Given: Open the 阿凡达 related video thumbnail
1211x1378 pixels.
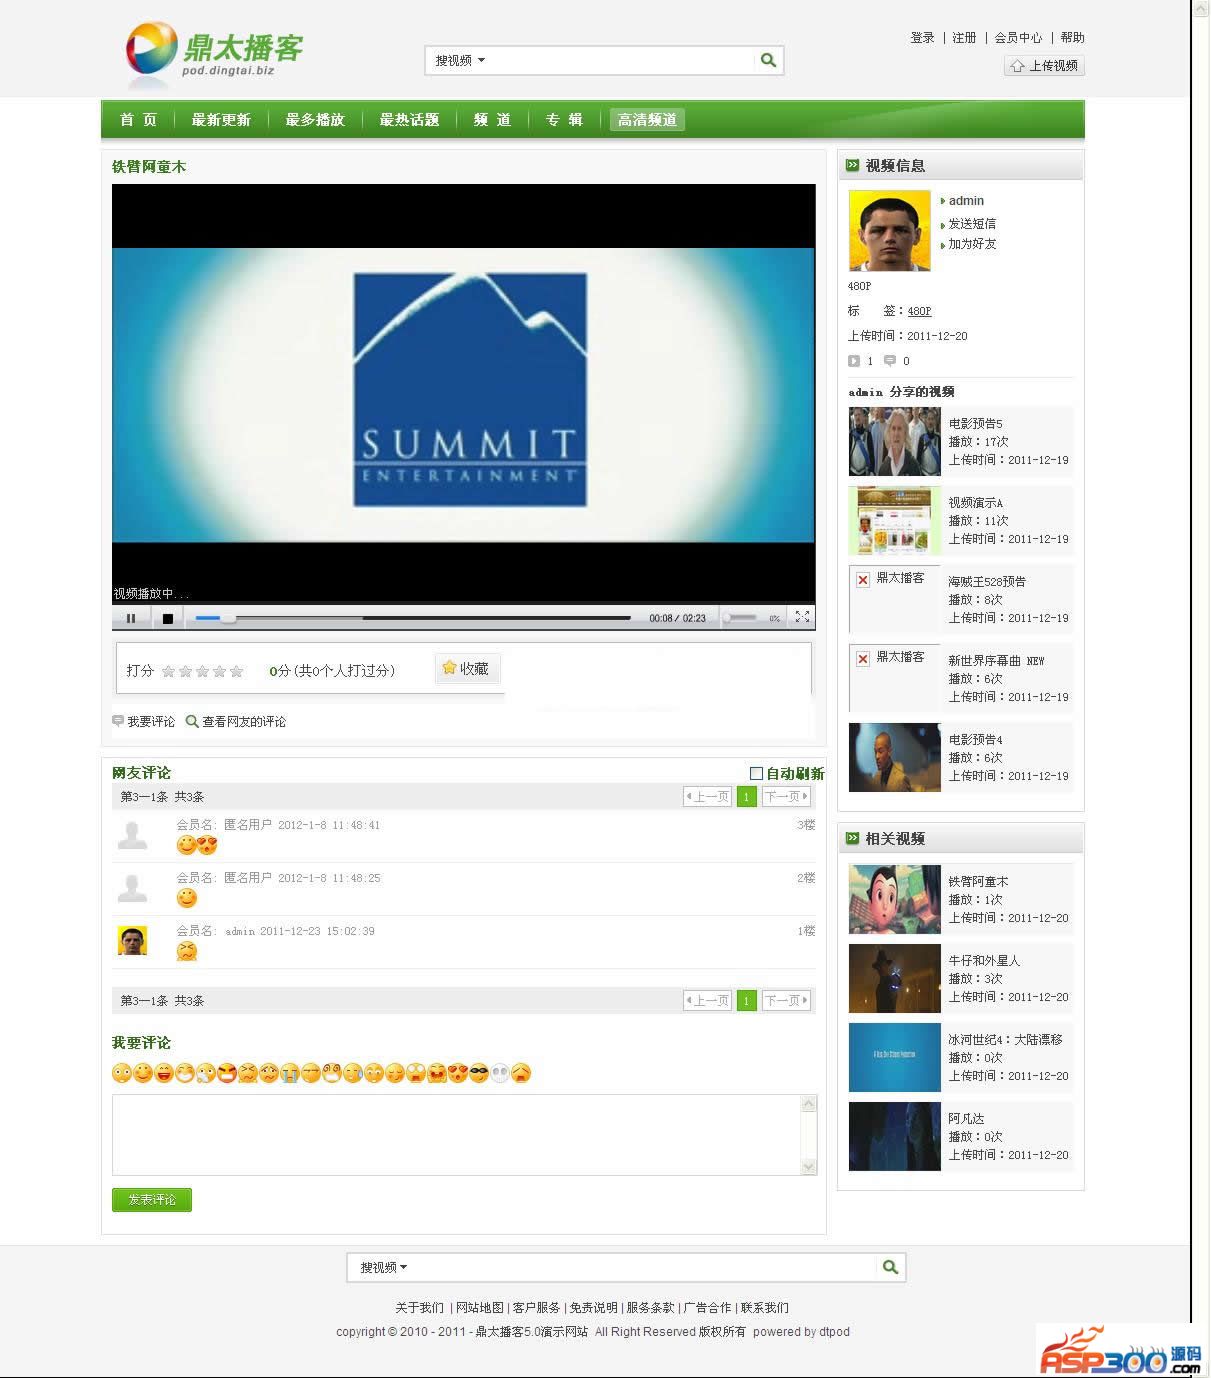Looking at the screenshot, I should coord(895,1136).
